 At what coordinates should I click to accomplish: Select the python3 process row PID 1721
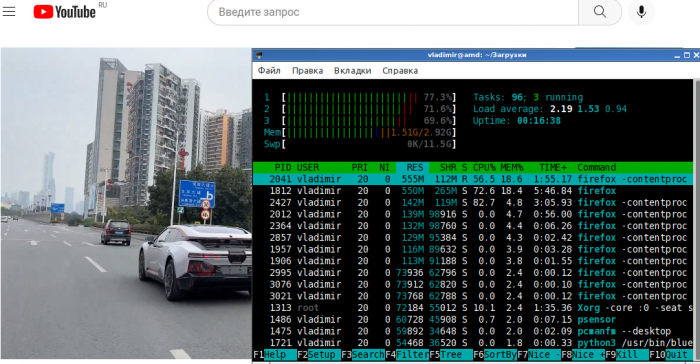[x=473, y=343]
